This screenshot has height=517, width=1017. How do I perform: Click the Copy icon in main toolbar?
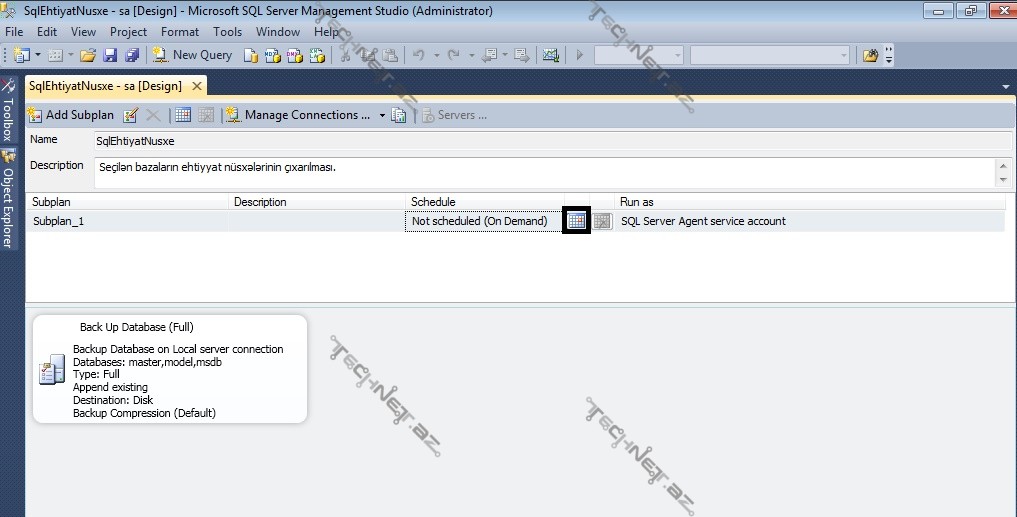[368, 55]
